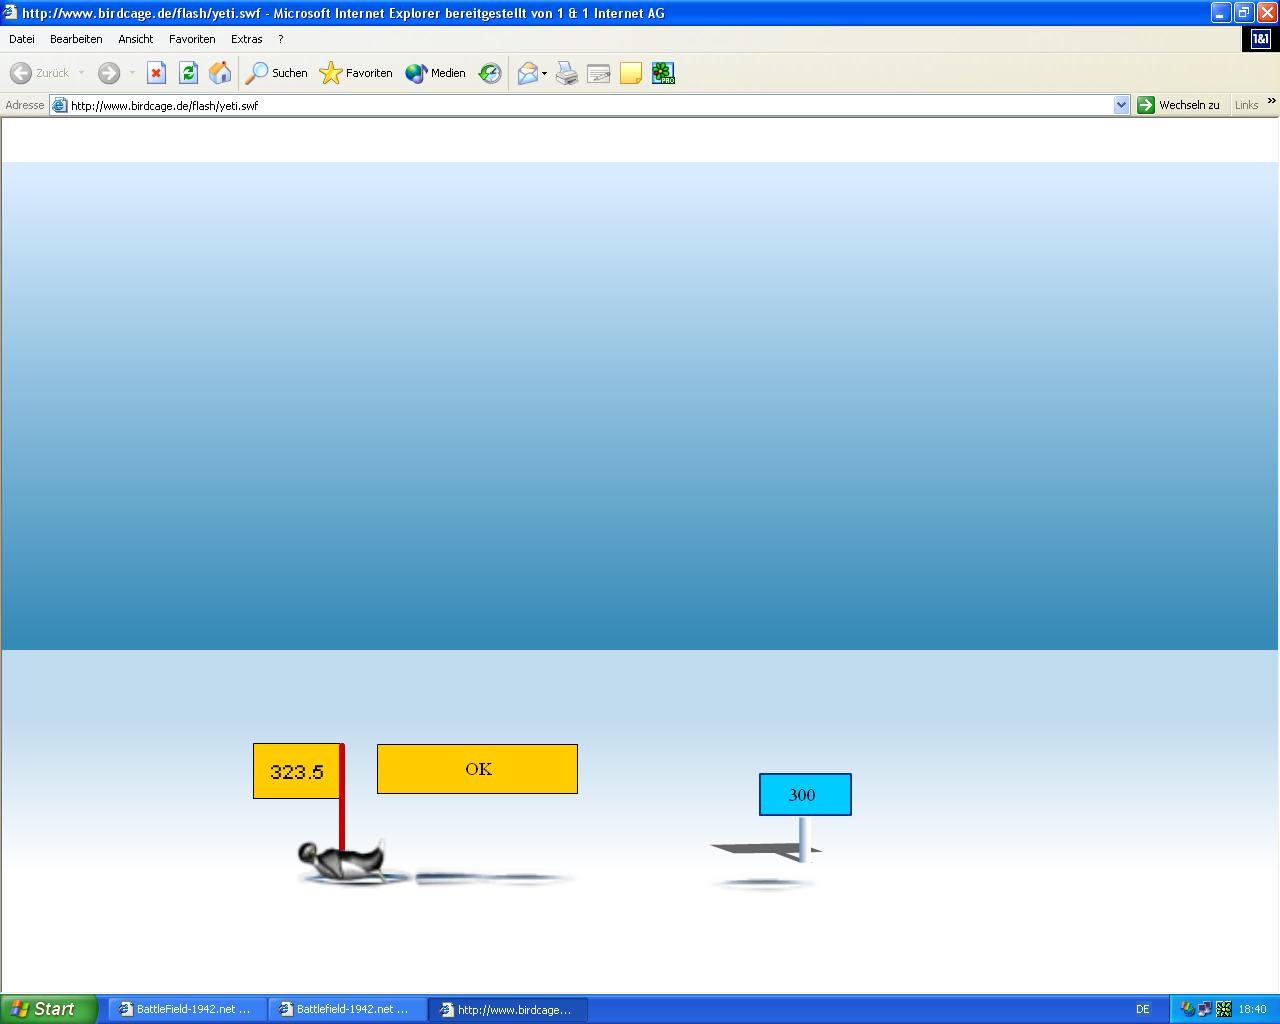Expand the Links toolbar chevron

click(1271, 101)
